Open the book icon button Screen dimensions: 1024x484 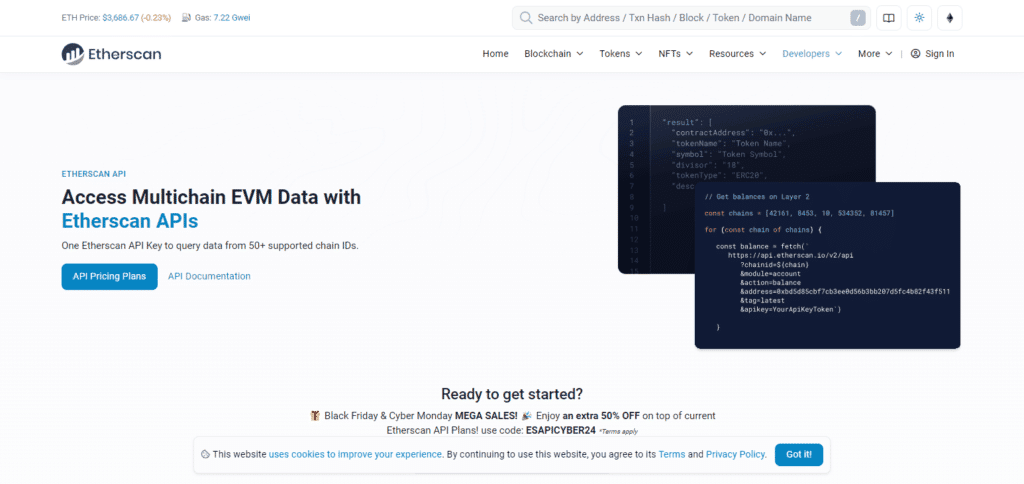888,18
